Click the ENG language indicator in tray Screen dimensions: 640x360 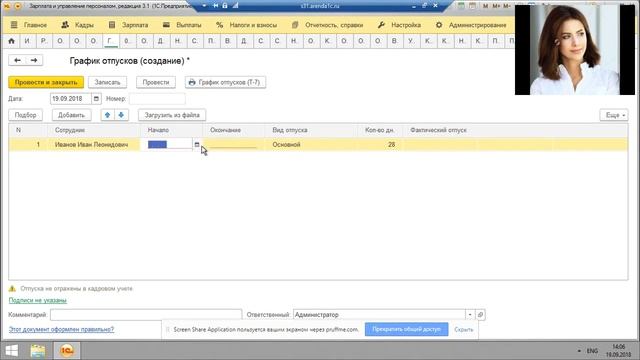592,351
